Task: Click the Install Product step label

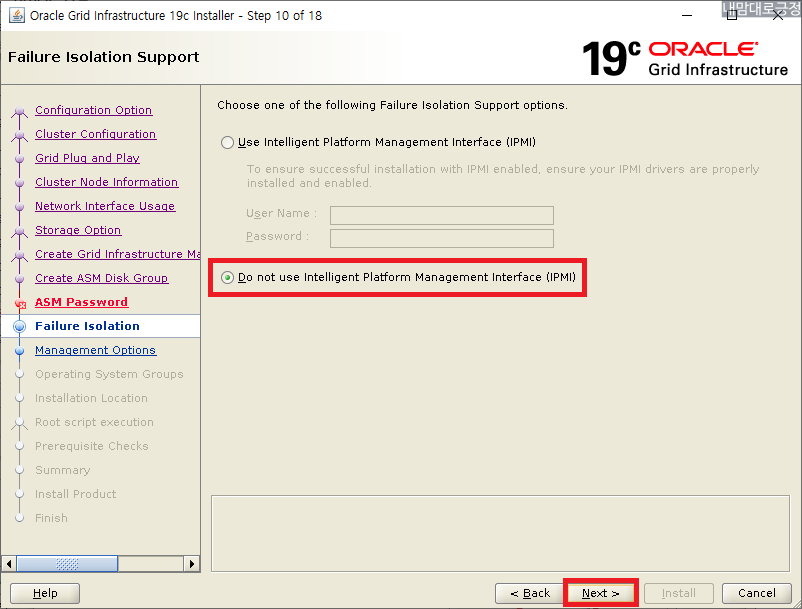Action: (x=75, y=494)
